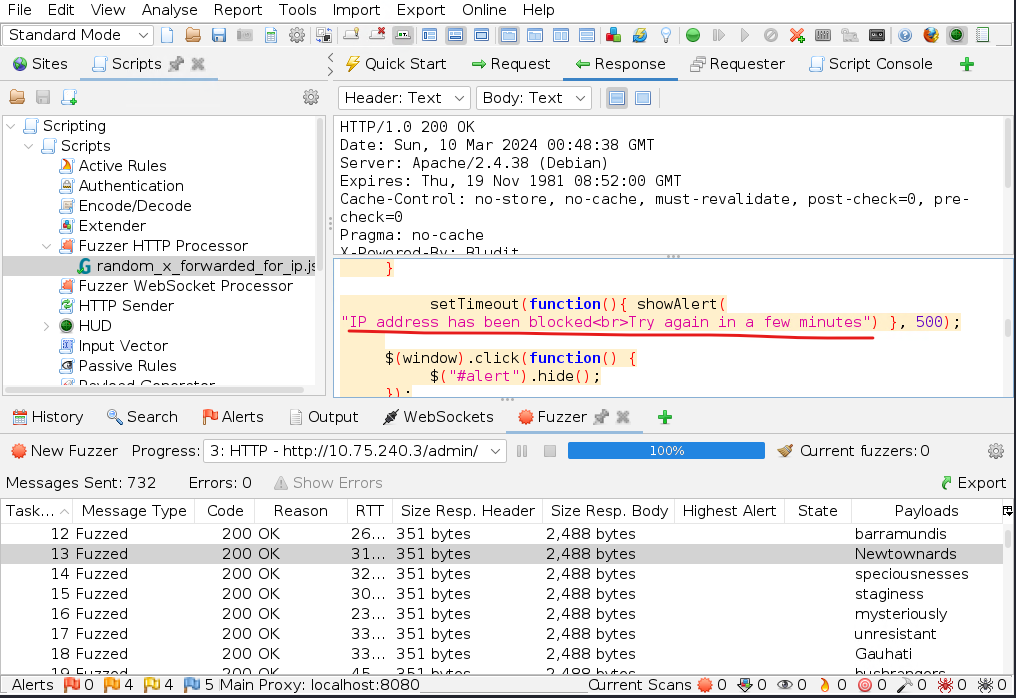Image resolution: width=1016 pixels, height=698 pixels.
Task: Click the load script folder icon
Action: (x=17, y=97)
